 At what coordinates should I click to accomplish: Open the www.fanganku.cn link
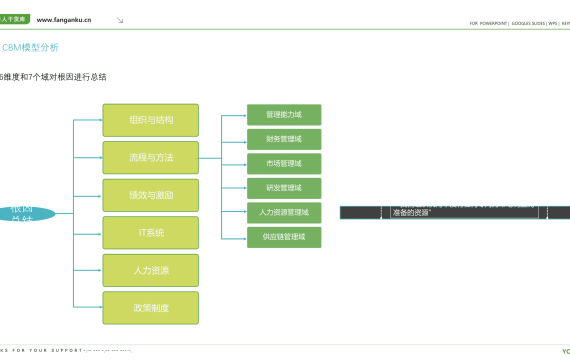64,20
